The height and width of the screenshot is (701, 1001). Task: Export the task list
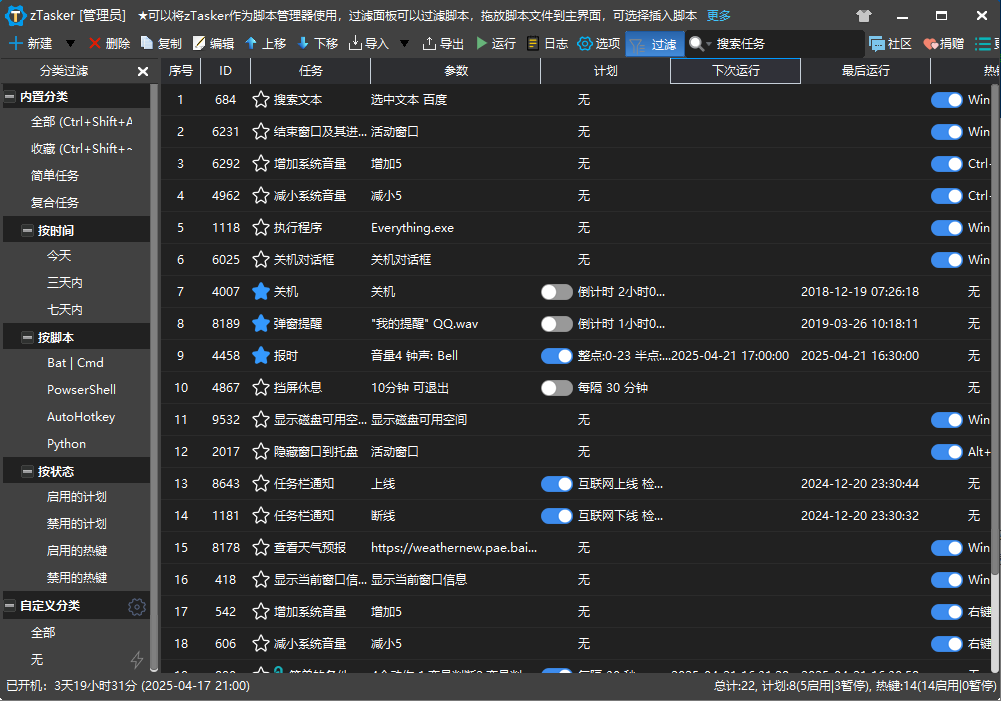coord(448,44)
